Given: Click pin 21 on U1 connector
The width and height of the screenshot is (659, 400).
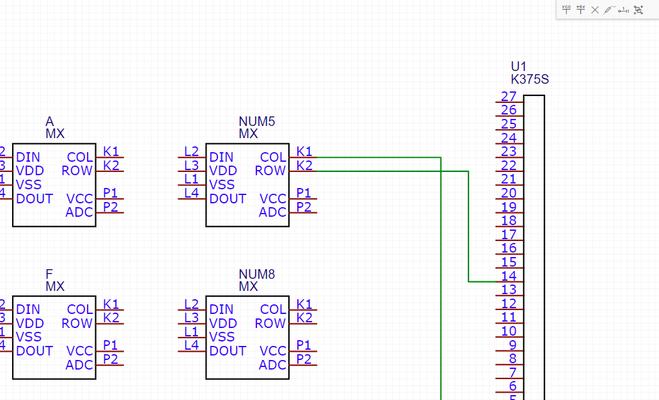Looking at the screenshot, I should coord(509,181).
